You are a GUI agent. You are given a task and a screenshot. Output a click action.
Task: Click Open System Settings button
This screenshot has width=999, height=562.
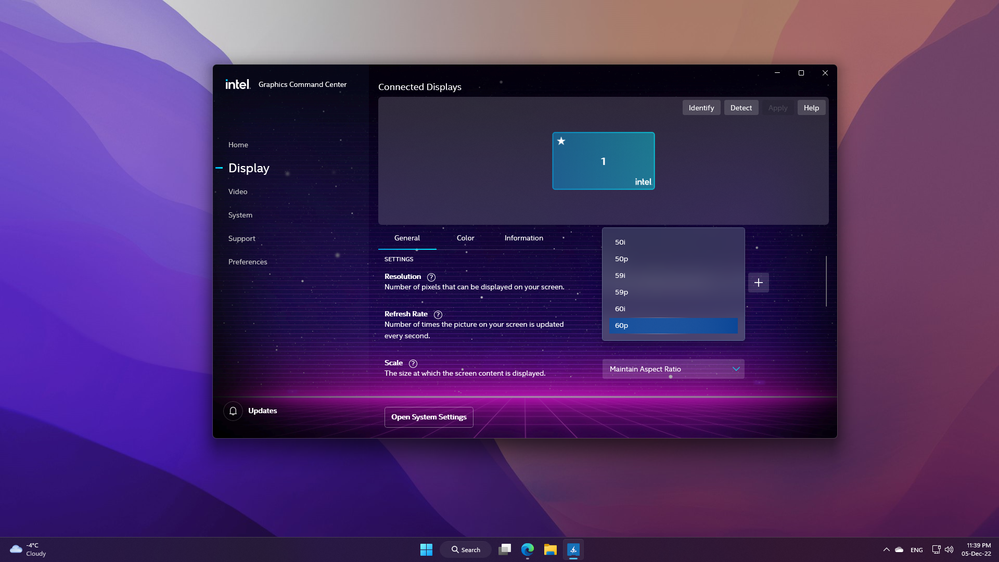pos(429,417)
